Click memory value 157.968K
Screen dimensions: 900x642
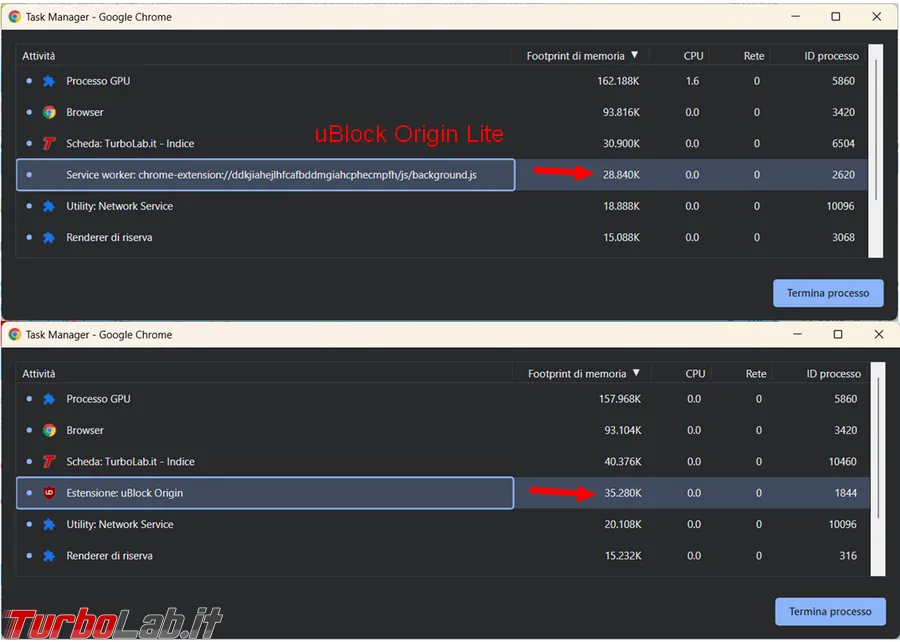[x=620, y=399]
